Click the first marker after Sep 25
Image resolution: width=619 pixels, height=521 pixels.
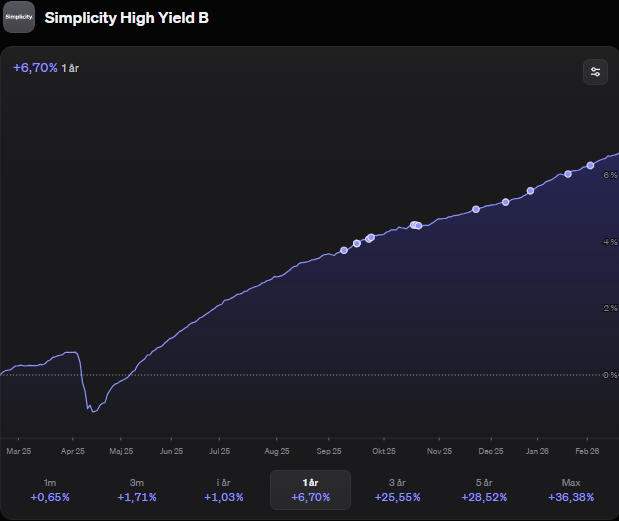344,250
